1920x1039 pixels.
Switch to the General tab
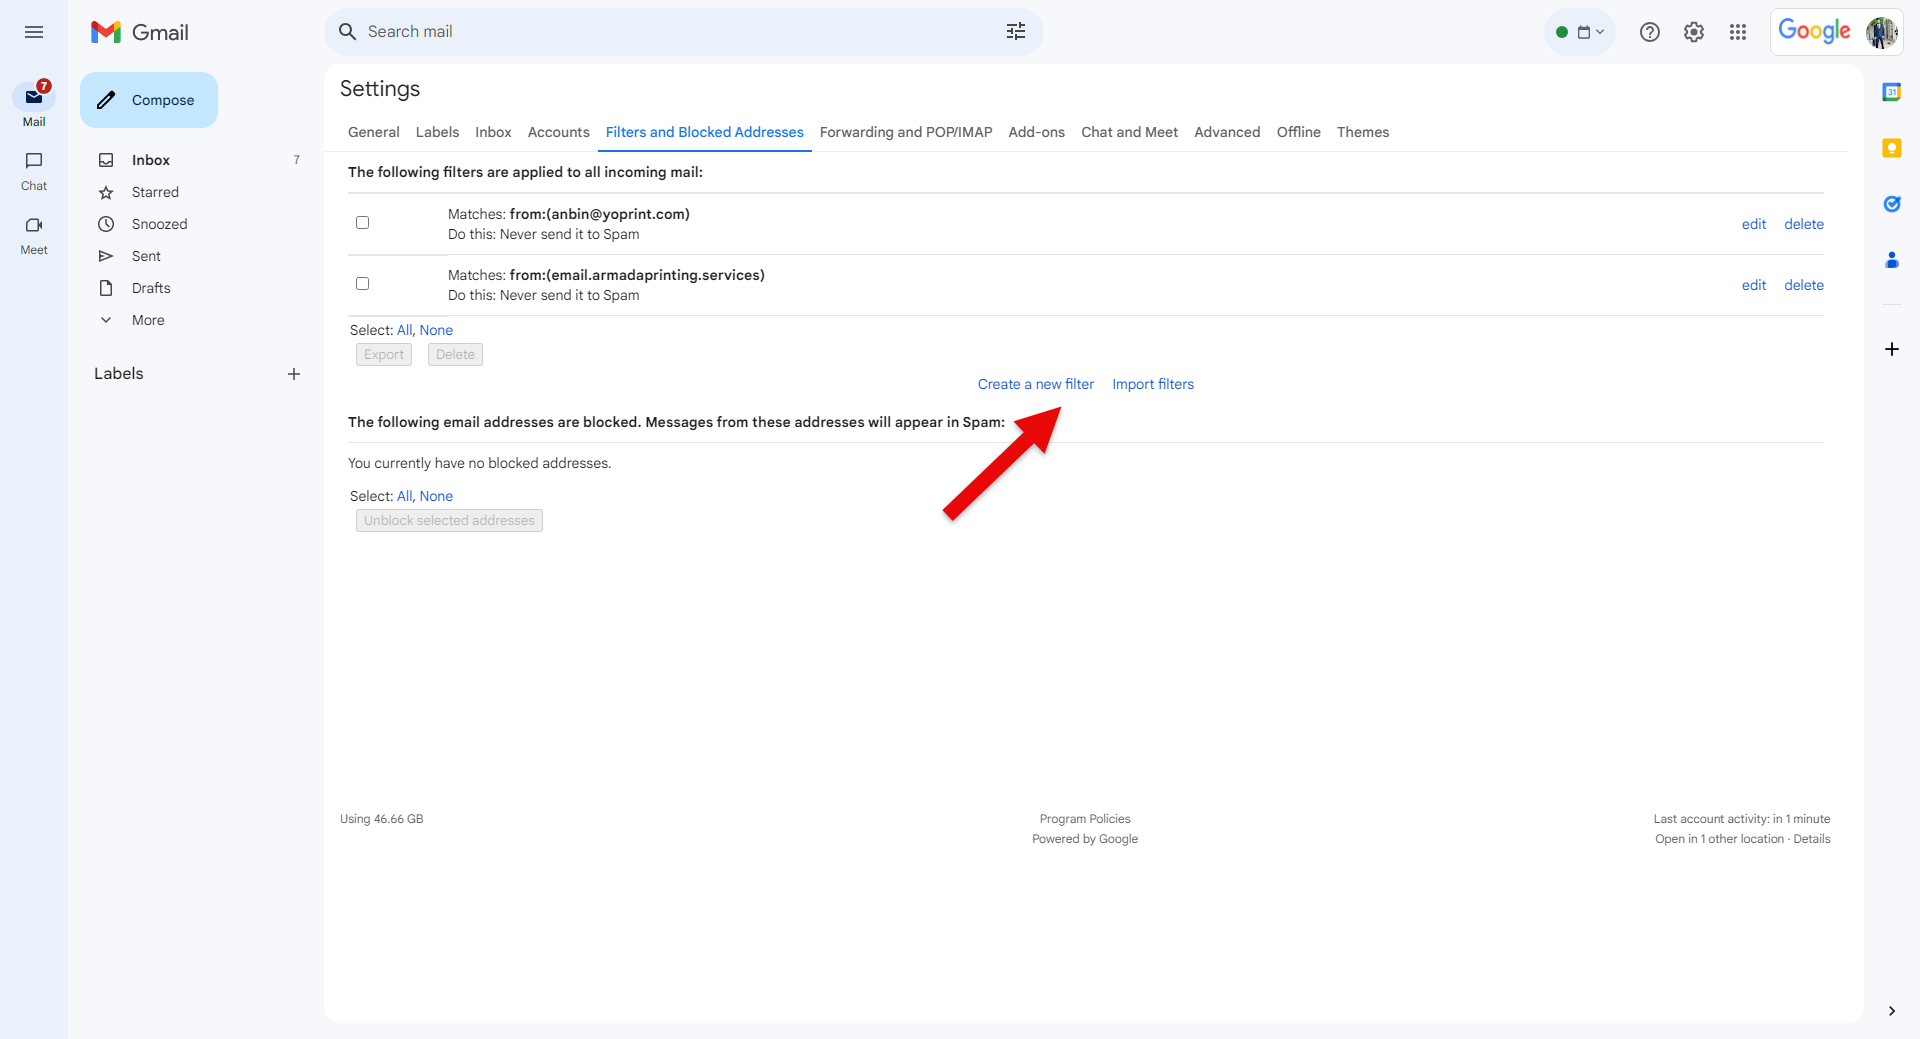(373, 132)
